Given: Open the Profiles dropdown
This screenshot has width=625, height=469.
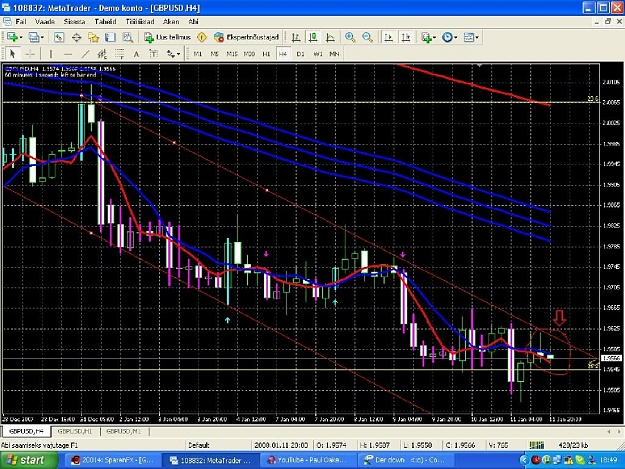Looking at the screenshot, I should (x=36, y=37).
